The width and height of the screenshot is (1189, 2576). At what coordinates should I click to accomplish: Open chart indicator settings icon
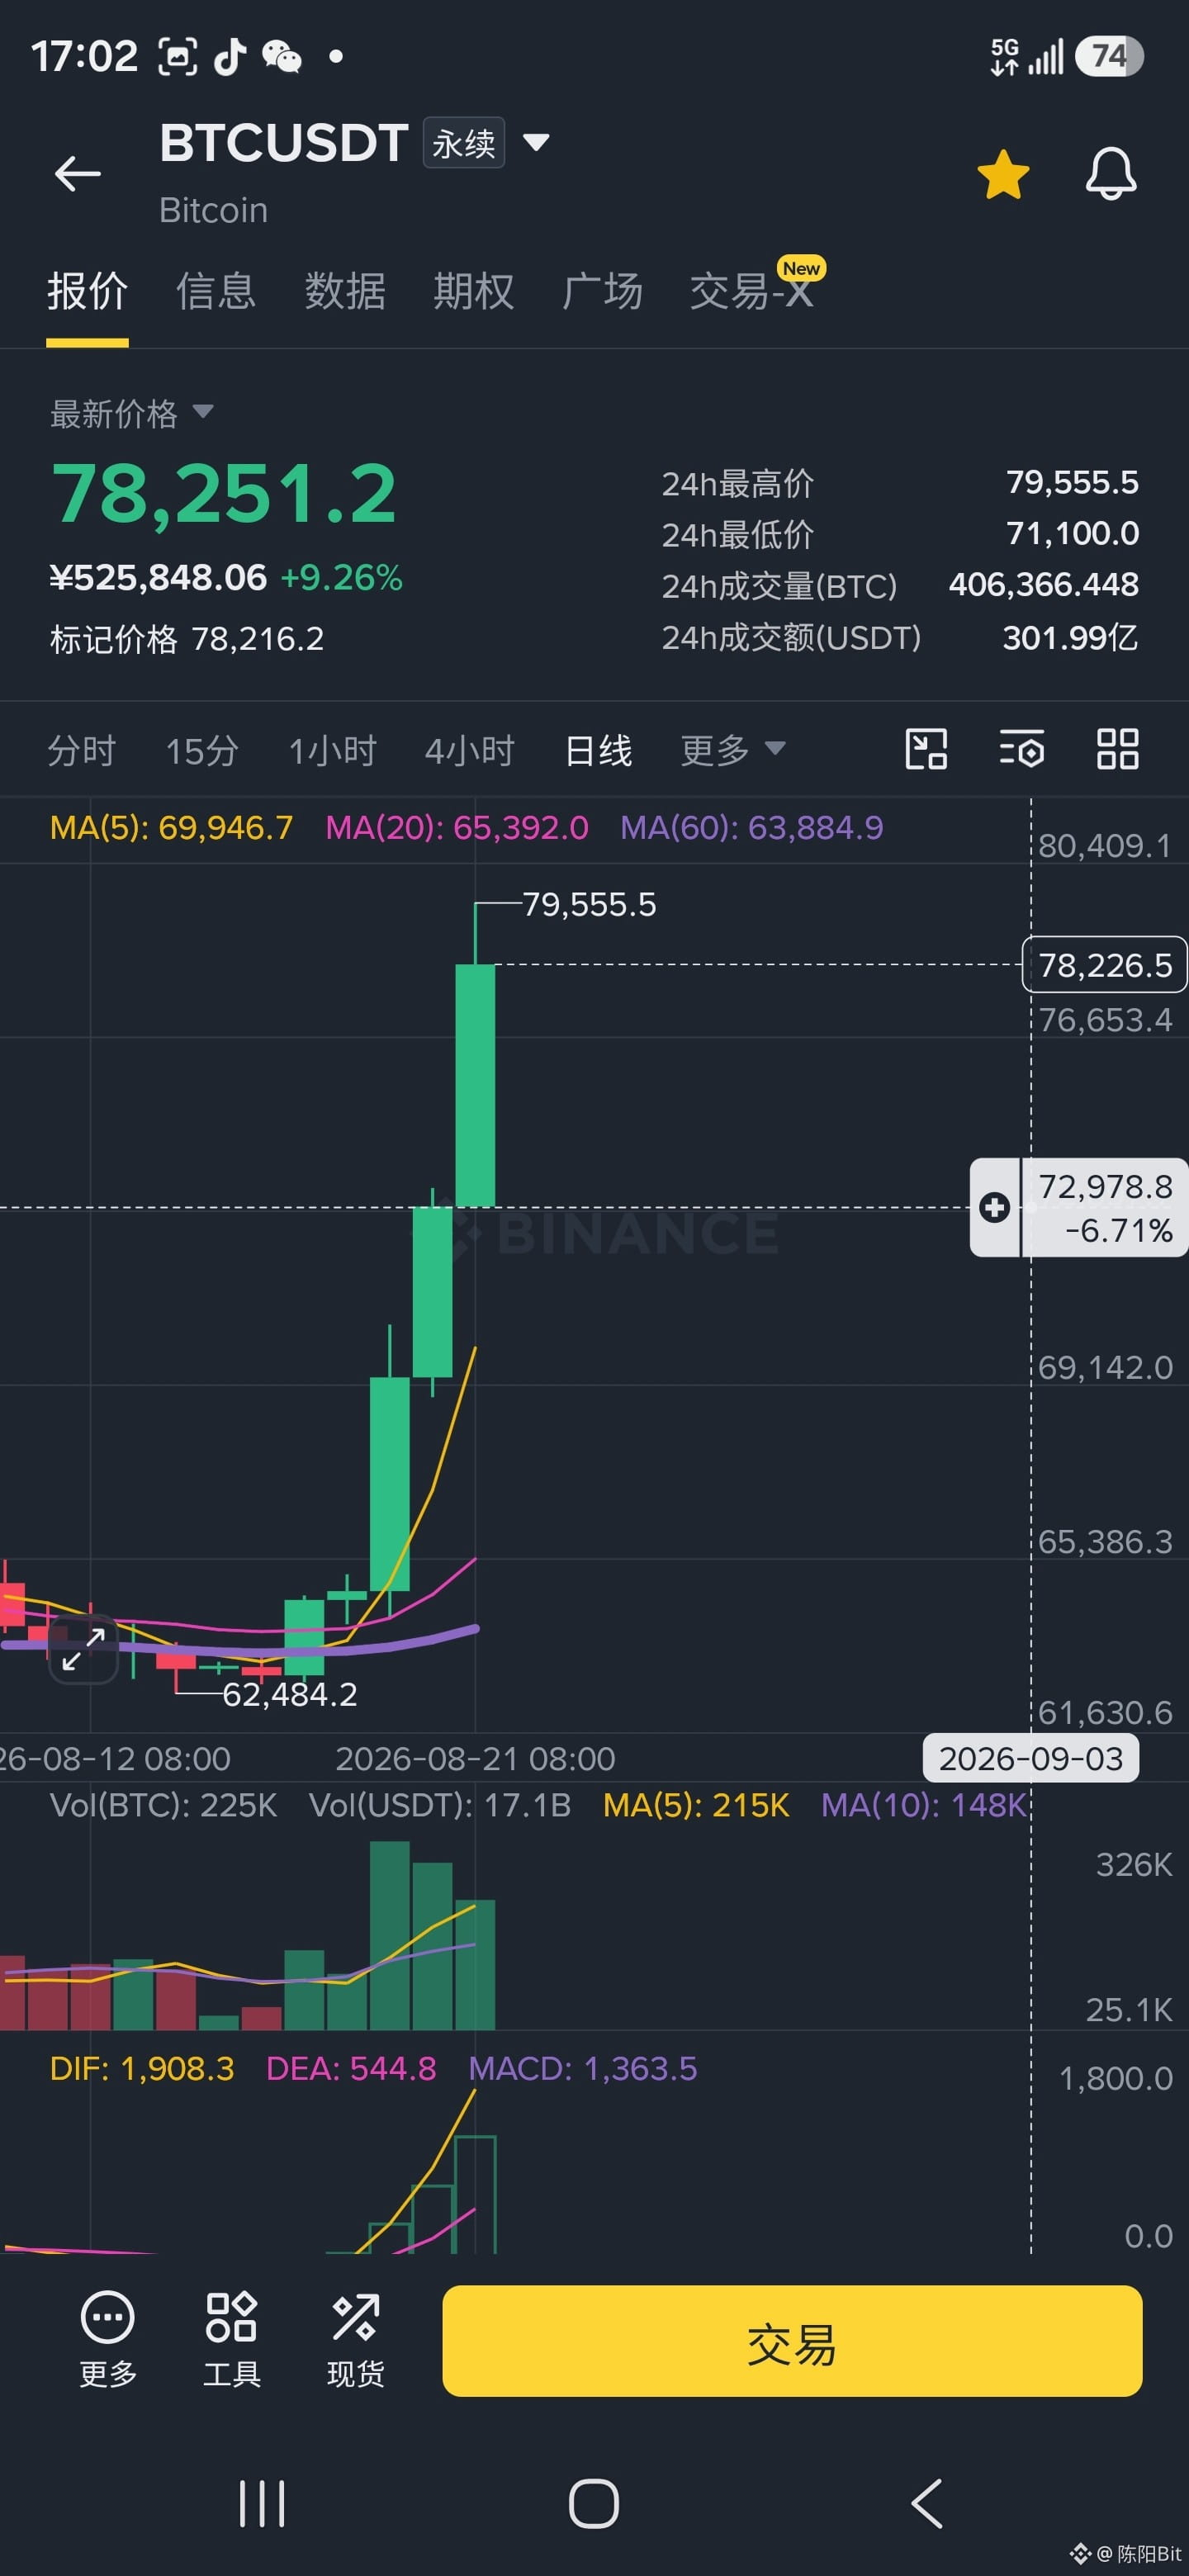(x=1022, y=749)
